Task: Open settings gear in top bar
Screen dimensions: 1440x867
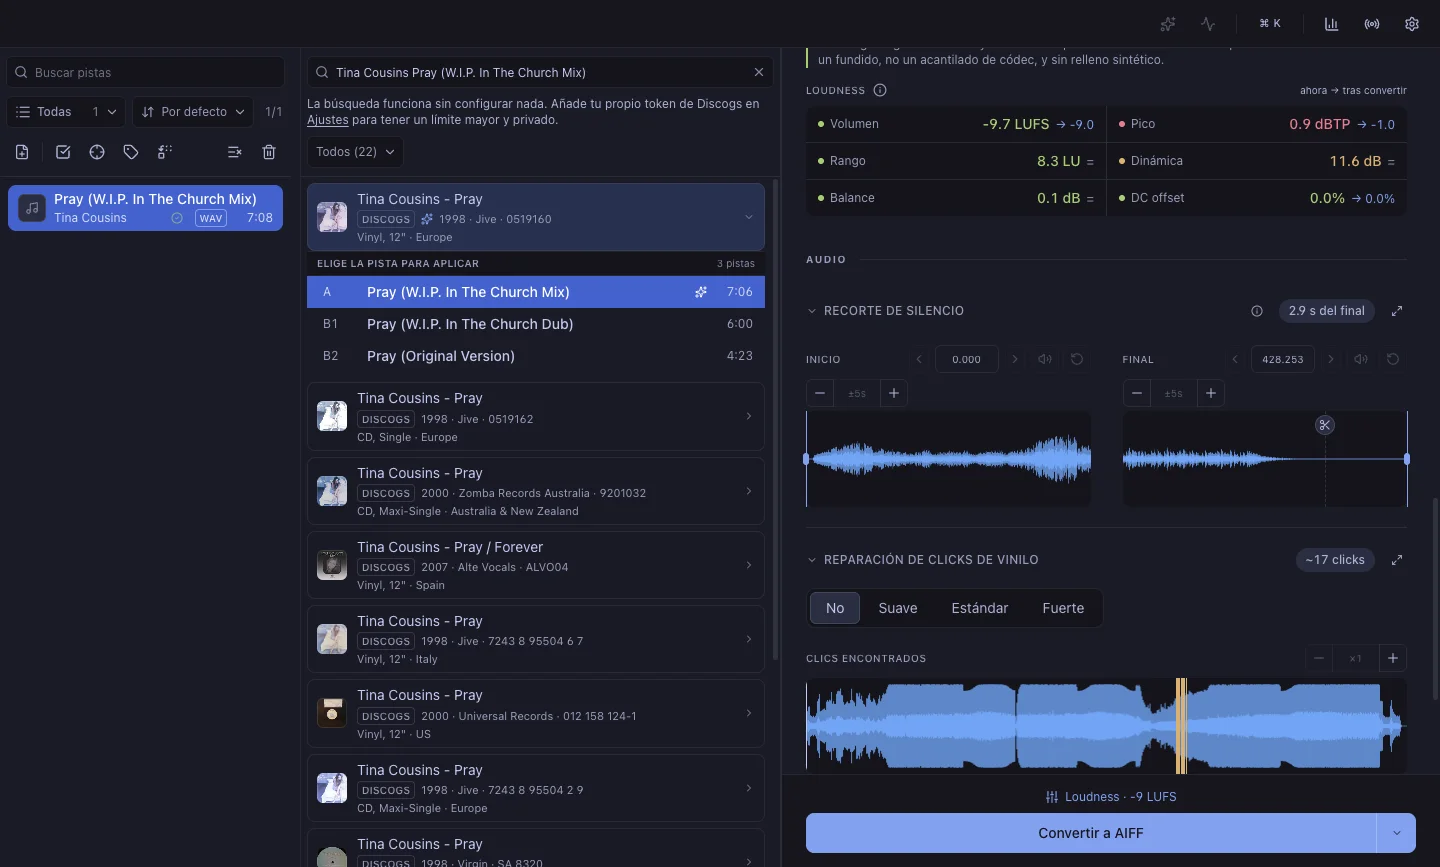Action: [x=1412, y=24]
